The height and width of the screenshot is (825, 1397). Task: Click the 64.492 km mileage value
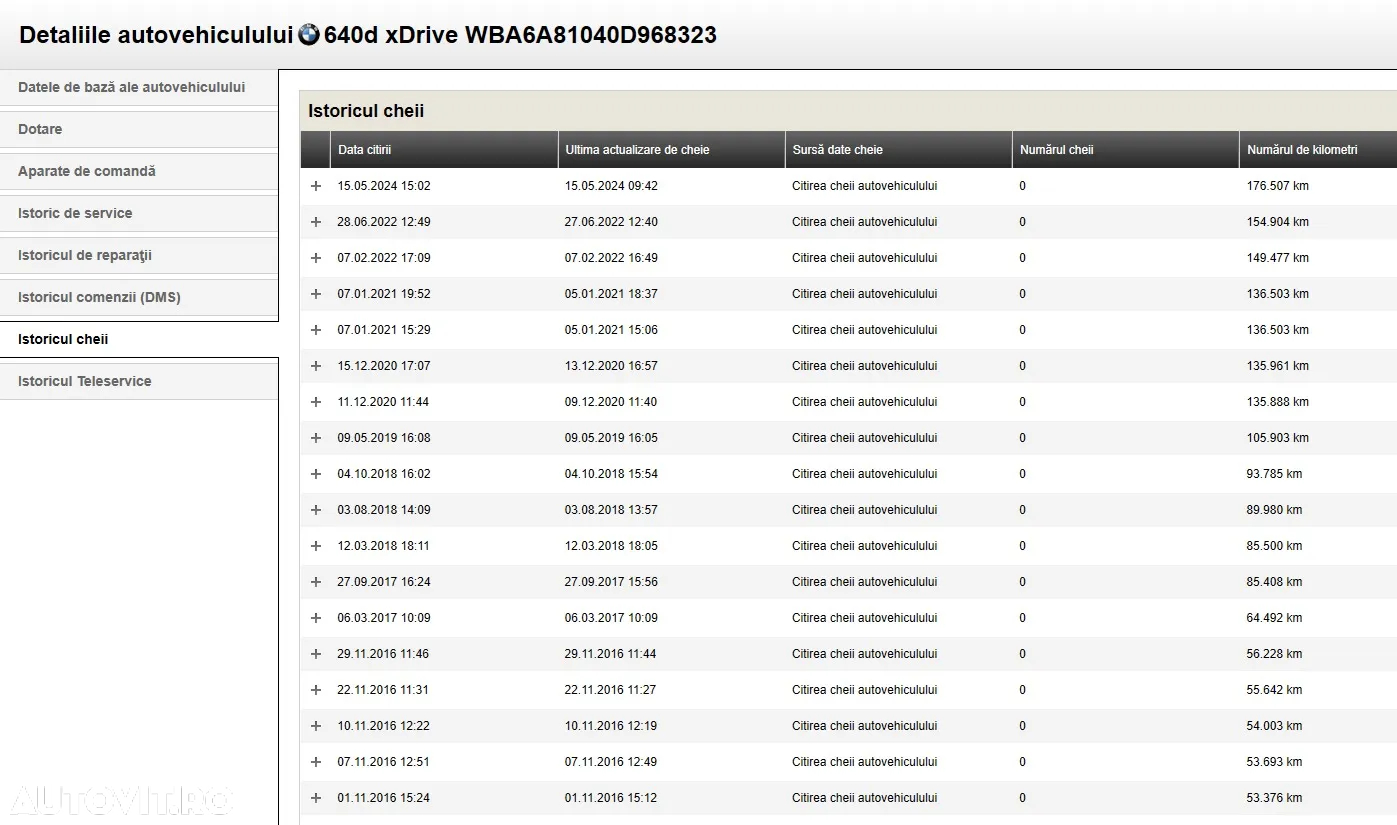click(x=1274, y=618)
